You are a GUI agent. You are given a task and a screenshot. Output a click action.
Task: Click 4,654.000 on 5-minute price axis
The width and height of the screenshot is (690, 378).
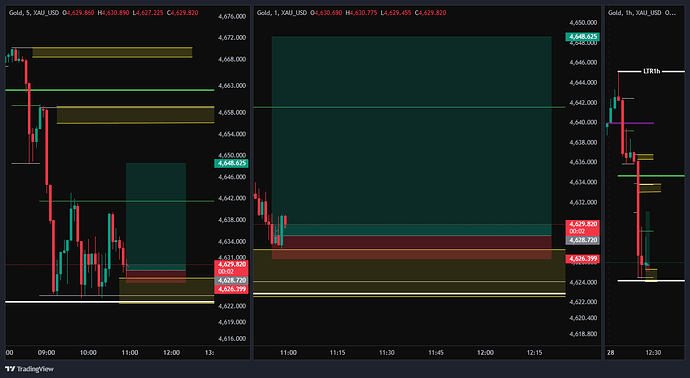pos(232,134)
